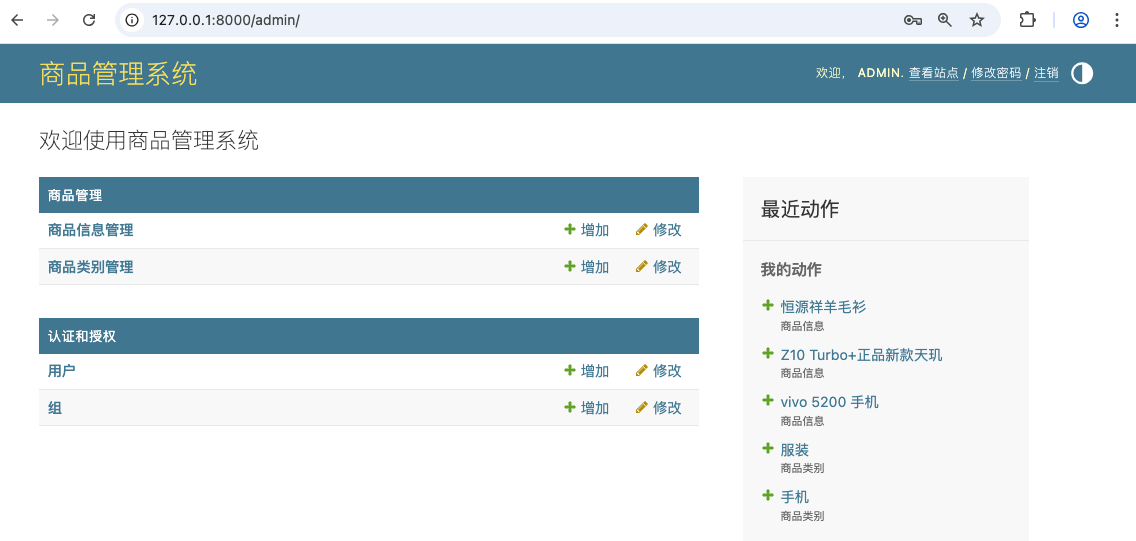
Task: Open 商品管理系统 site title link
Action: tap(118, 74)
